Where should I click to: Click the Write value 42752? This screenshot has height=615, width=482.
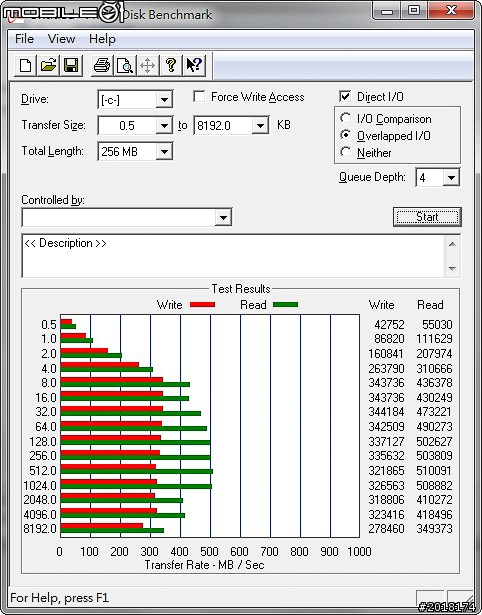(x=389, y=325)
